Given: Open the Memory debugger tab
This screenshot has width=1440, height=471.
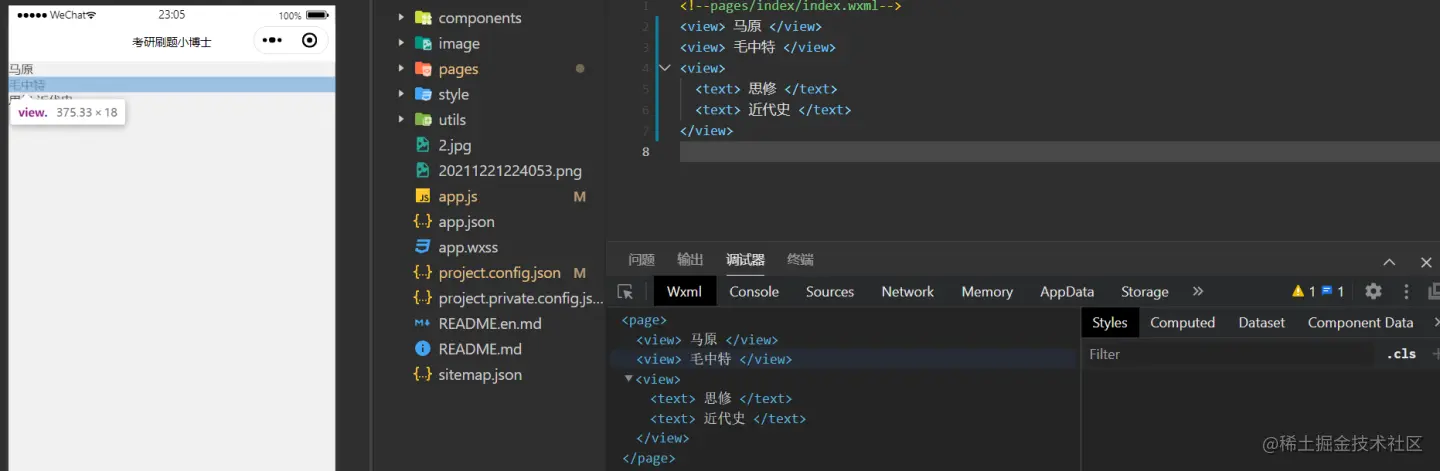Looking at the screenshot, I should click(x=987, y=292).
